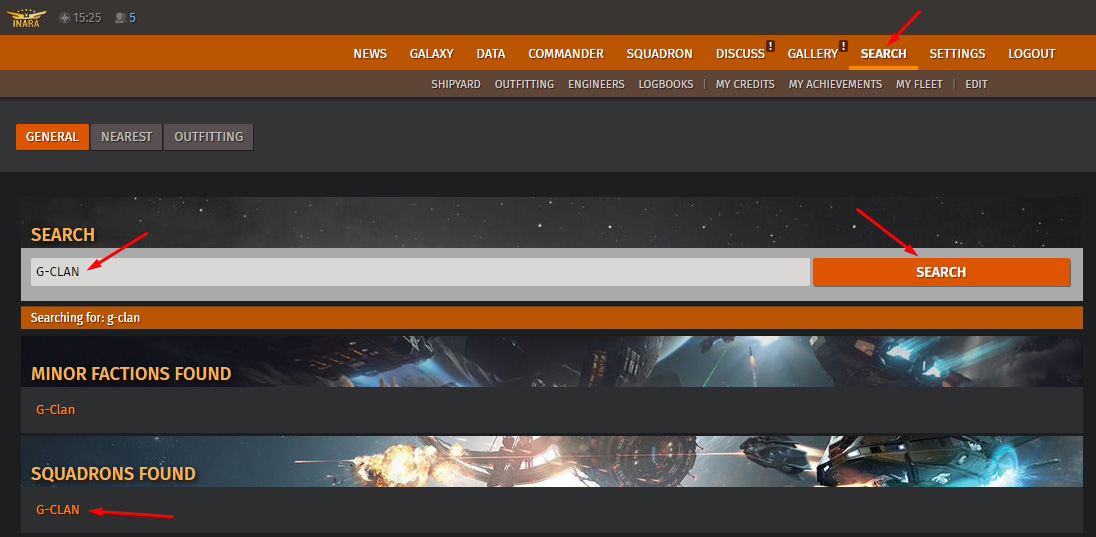The width and height of the screenshot is (1096, 537).
Task: Open the Settings menu item
Action: [x=956, y=54]
